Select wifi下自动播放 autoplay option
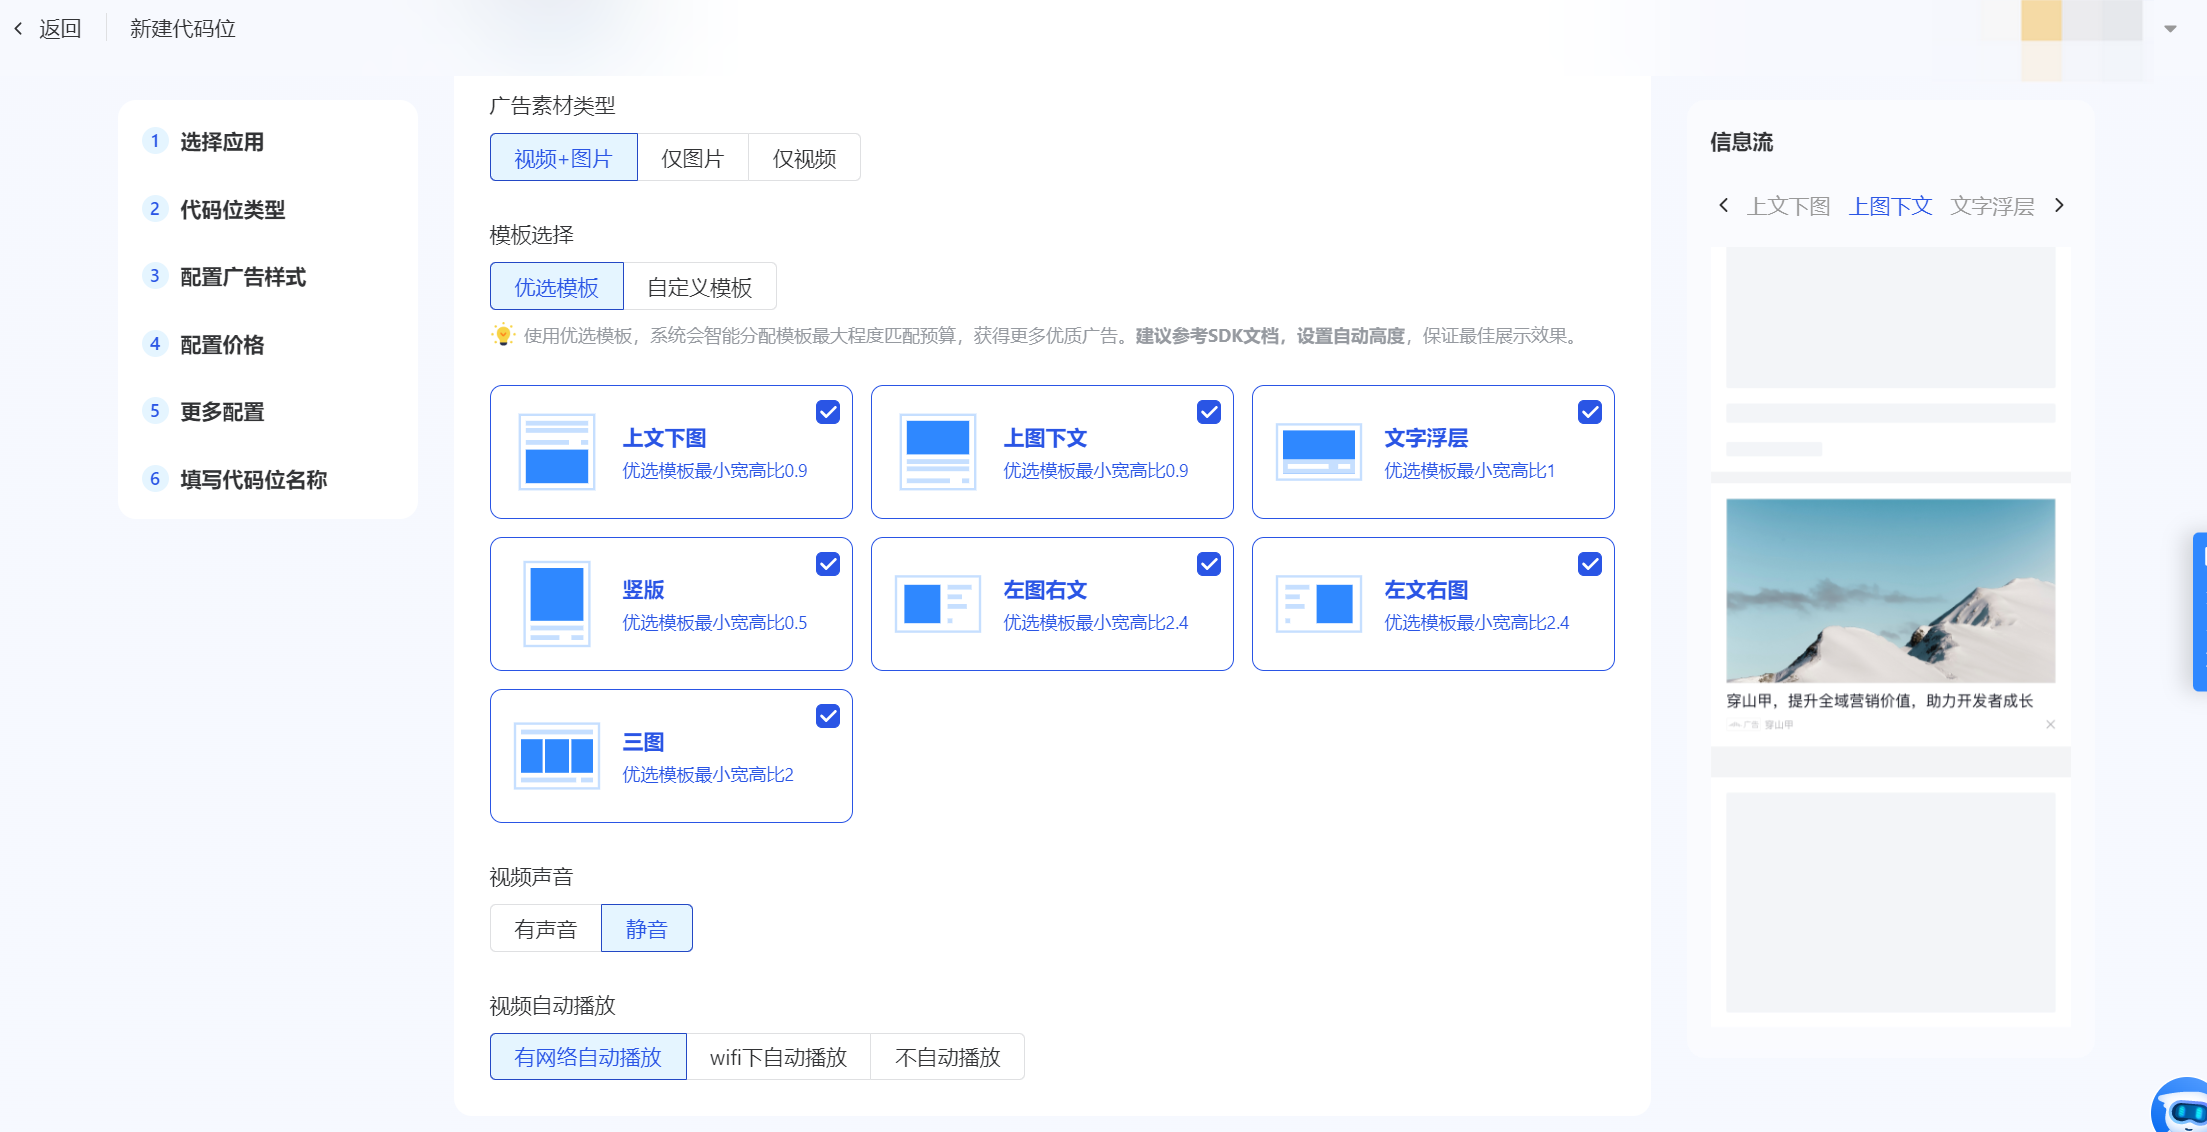The image size is (2207, 1132). (x=778, y=1057)
